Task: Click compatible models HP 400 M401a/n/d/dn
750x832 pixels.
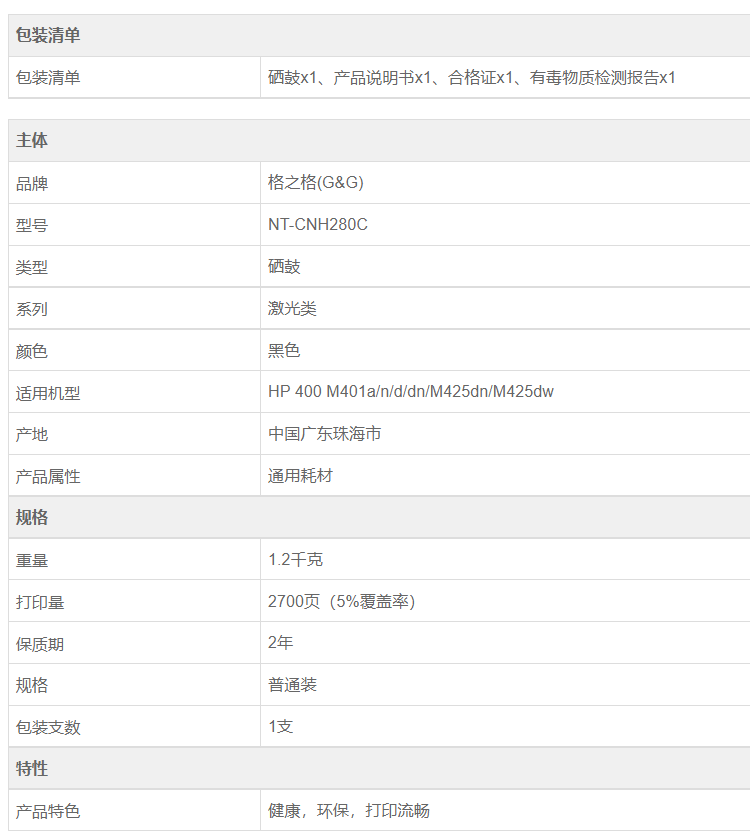Action: 411,392
